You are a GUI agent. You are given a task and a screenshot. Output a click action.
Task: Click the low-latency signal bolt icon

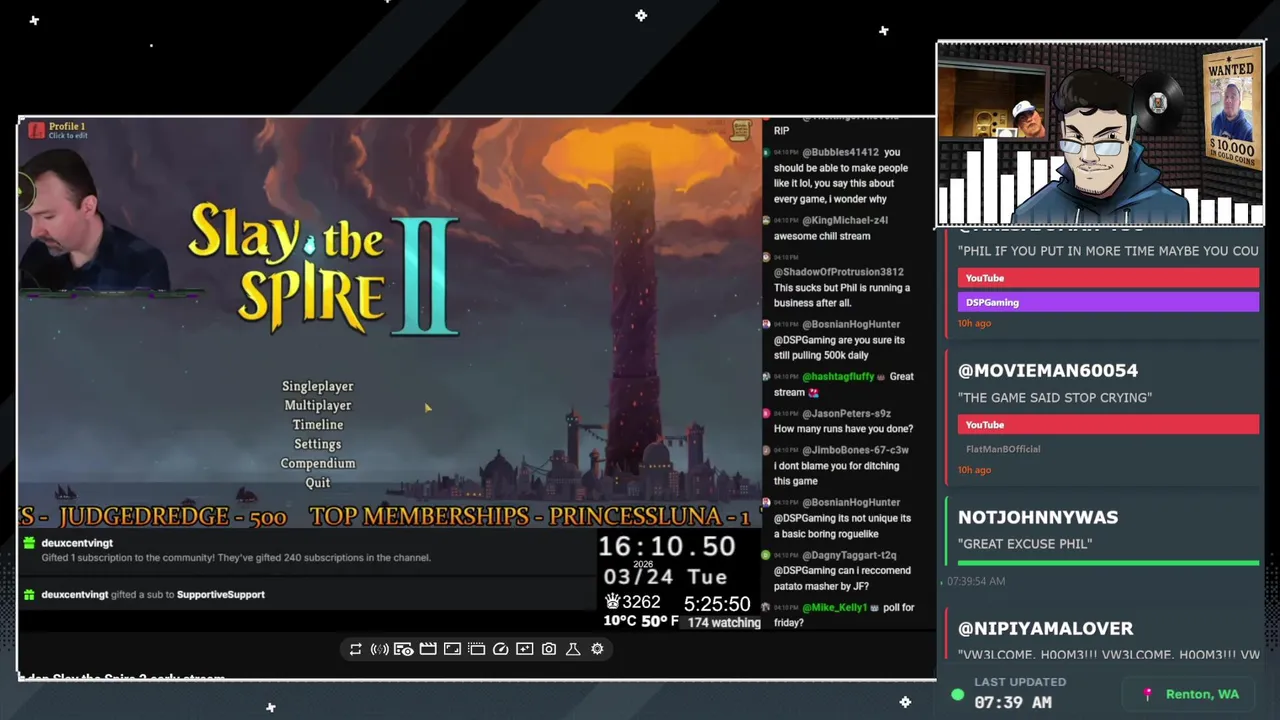380,649
